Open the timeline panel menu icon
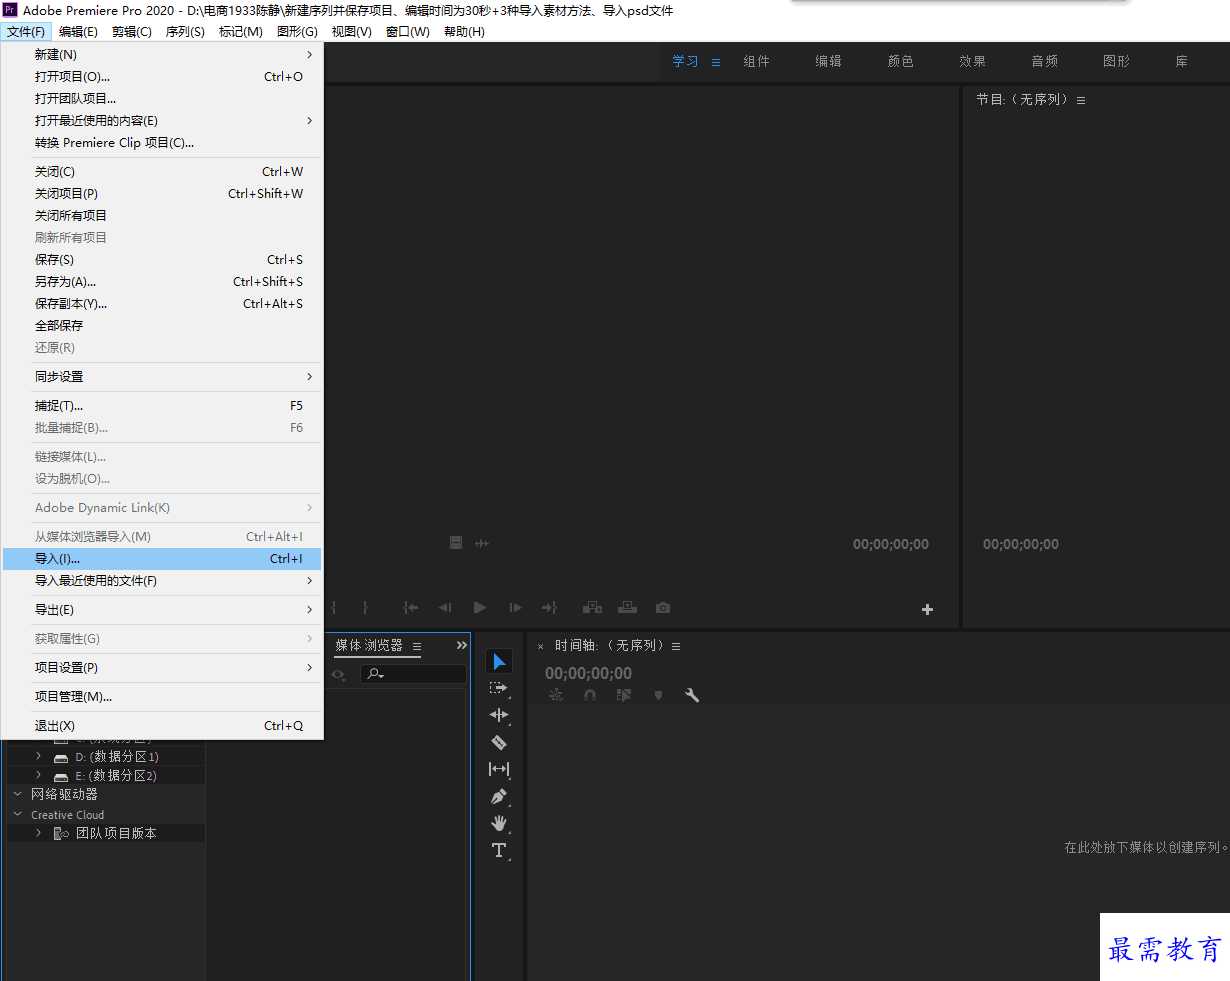The width and height of the screenshot is (1230, 981). click(x=676, y=647)
